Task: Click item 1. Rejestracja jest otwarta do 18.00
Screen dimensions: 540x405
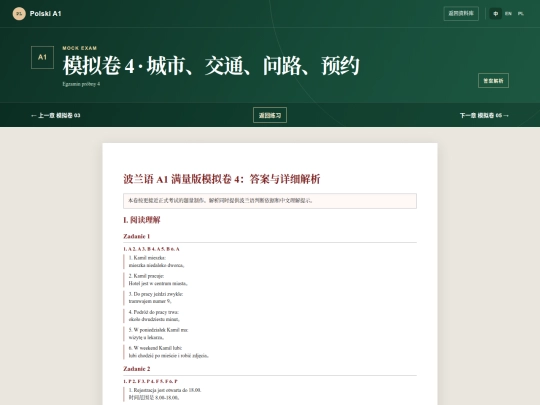Action: click(165, 390)
